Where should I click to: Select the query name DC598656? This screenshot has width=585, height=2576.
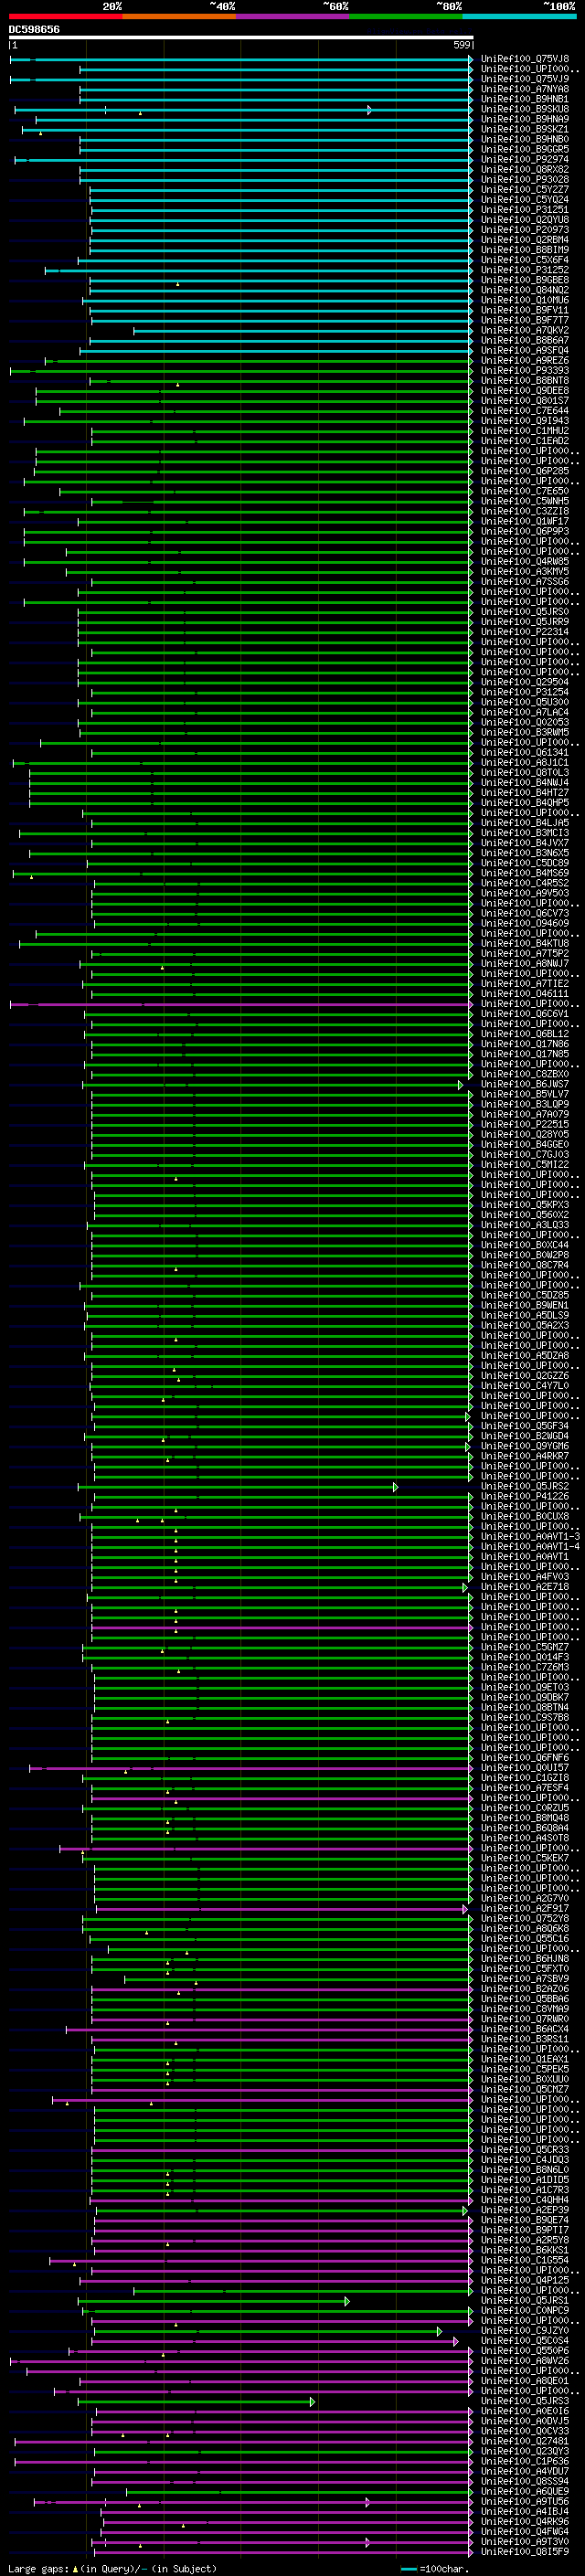34,30
